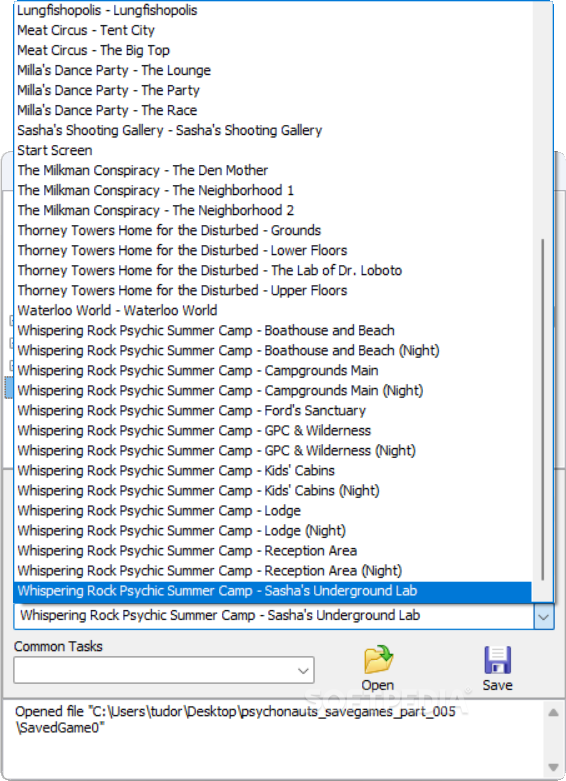This screenshot has width=566, height=781.
Task: Pick Whispering Rock - Campgrounds Main
Action: pyautogui.click(x=273, y=371)
